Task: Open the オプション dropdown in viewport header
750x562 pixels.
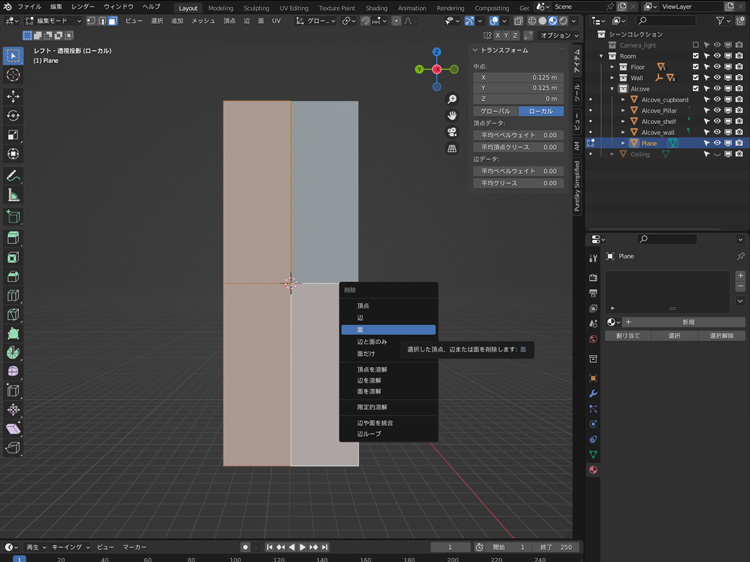Action: [x=558, y=35]
